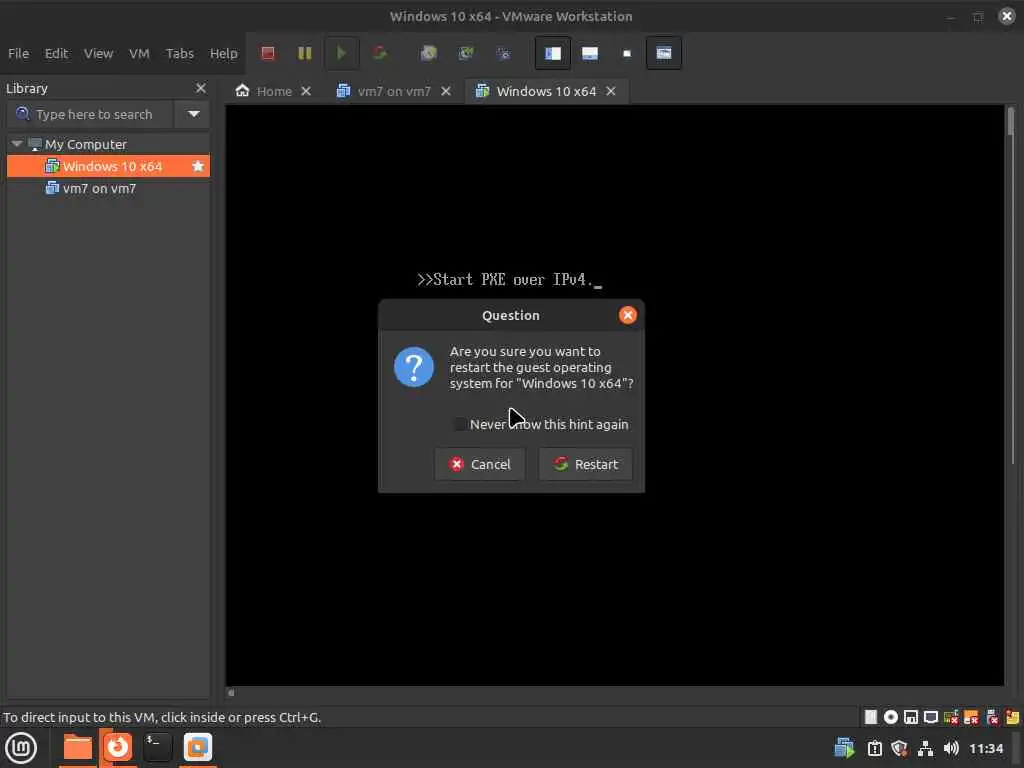Open the Tabs menu
Image resolution: width=1024 pixels, height=768 pixels.
tap(180, 53)
